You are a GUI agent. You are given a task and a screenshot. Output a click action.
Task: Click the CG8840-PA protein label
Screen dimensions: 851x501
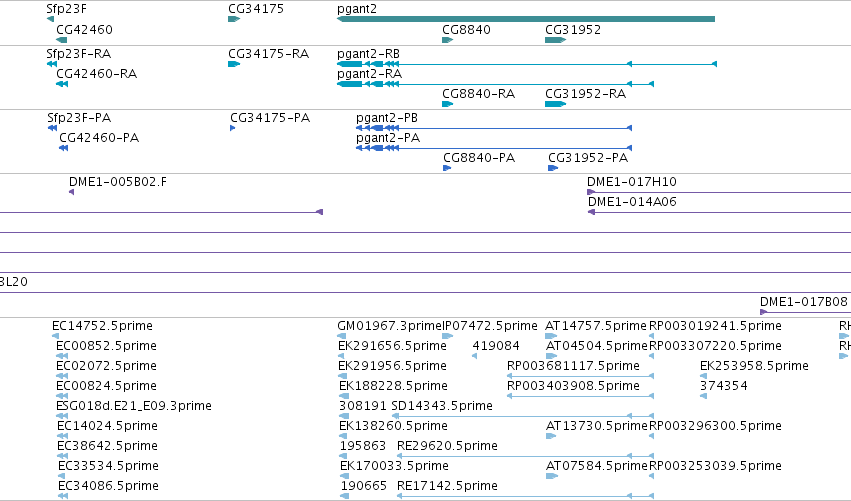coord(479,158)
